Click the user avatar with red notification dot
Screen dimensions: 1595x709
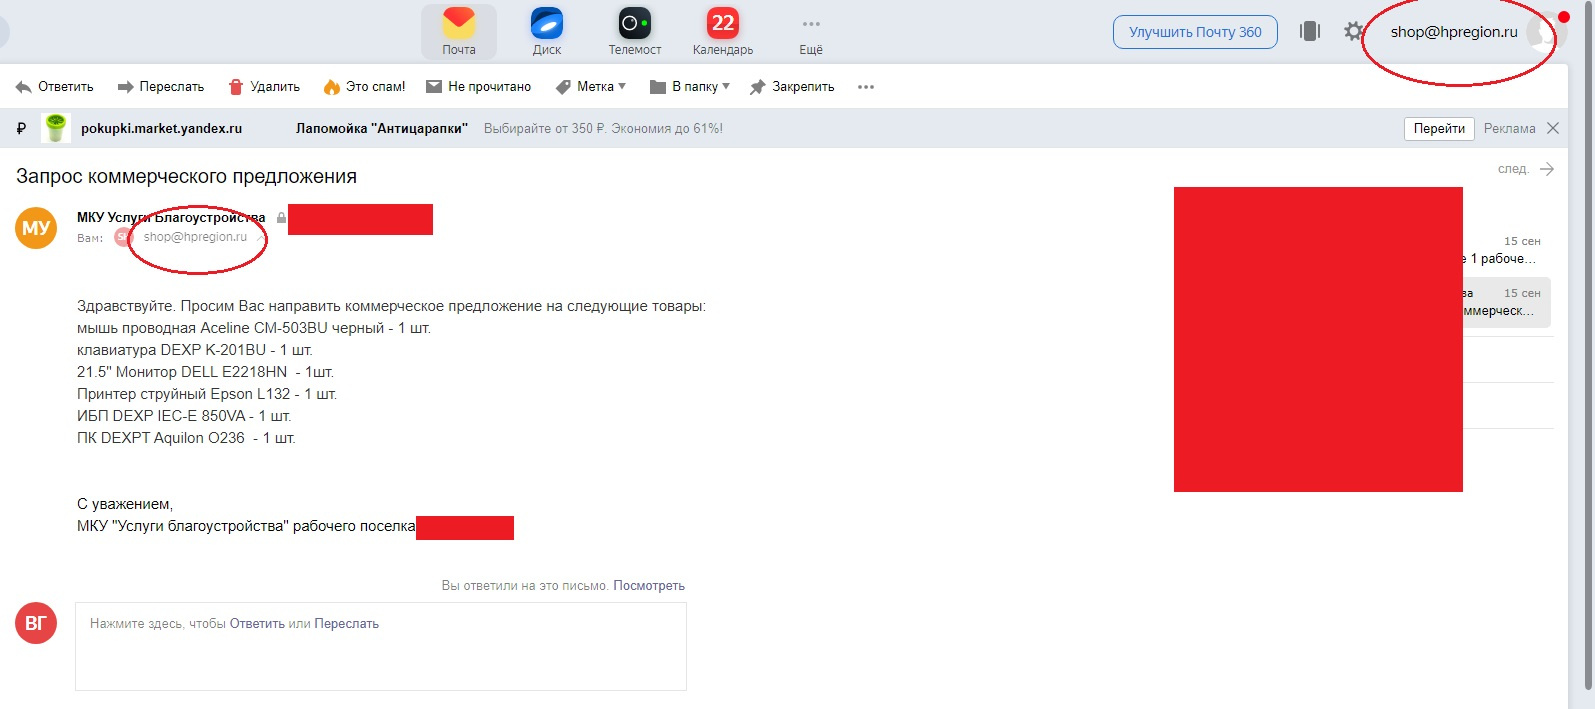[1548, 32]
